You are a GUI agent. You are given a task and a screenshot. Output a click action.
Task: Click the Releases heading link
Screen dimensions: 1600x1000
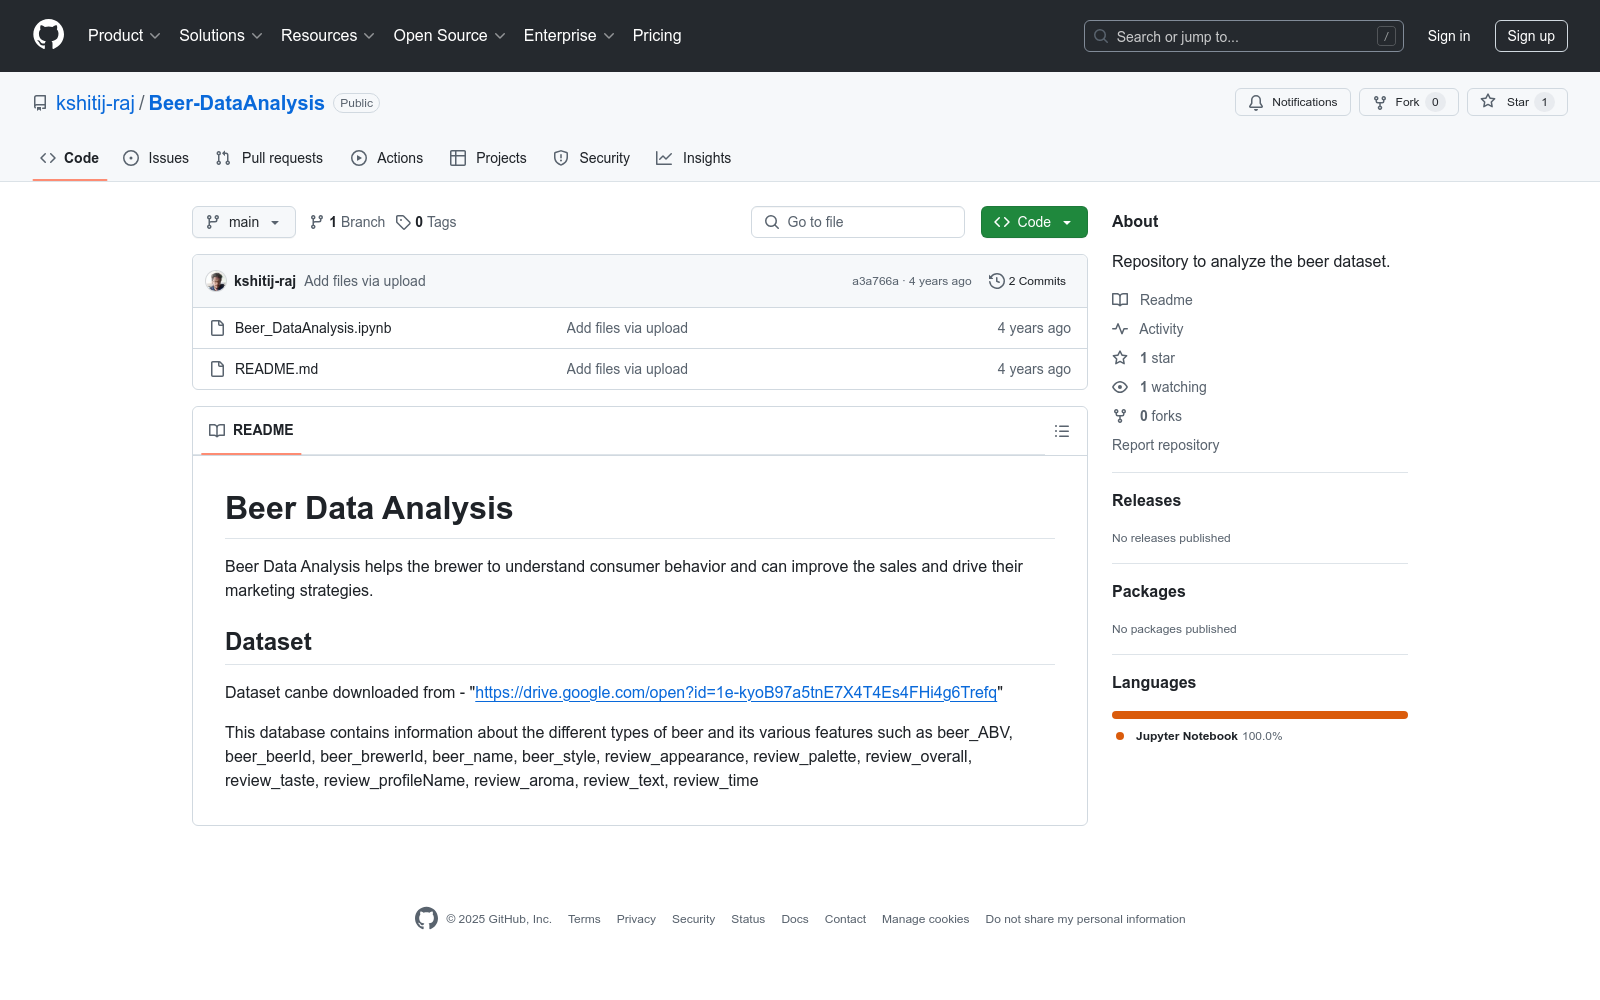(x=1146, y=500)
